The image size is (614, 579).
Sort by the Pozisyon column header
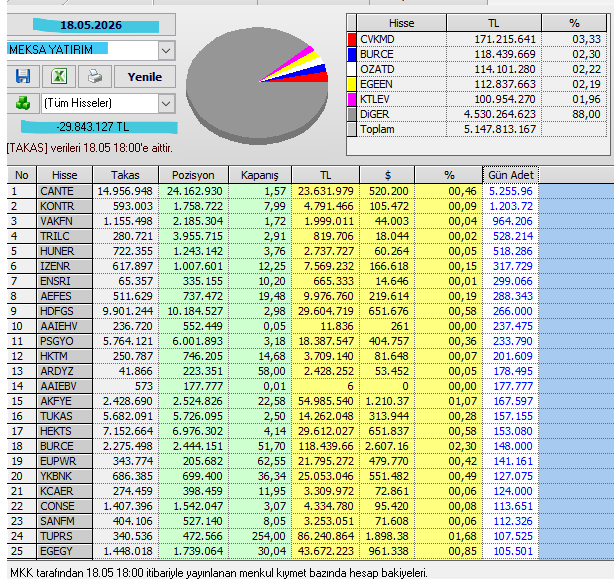click(193, 175)
